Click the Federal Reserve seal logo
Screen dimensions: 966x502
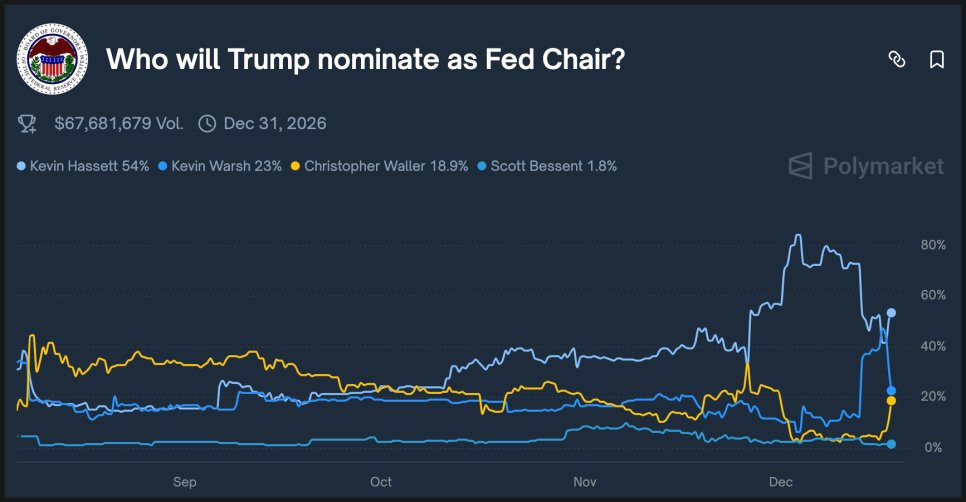pyautogui.click(x=53, y=59)
